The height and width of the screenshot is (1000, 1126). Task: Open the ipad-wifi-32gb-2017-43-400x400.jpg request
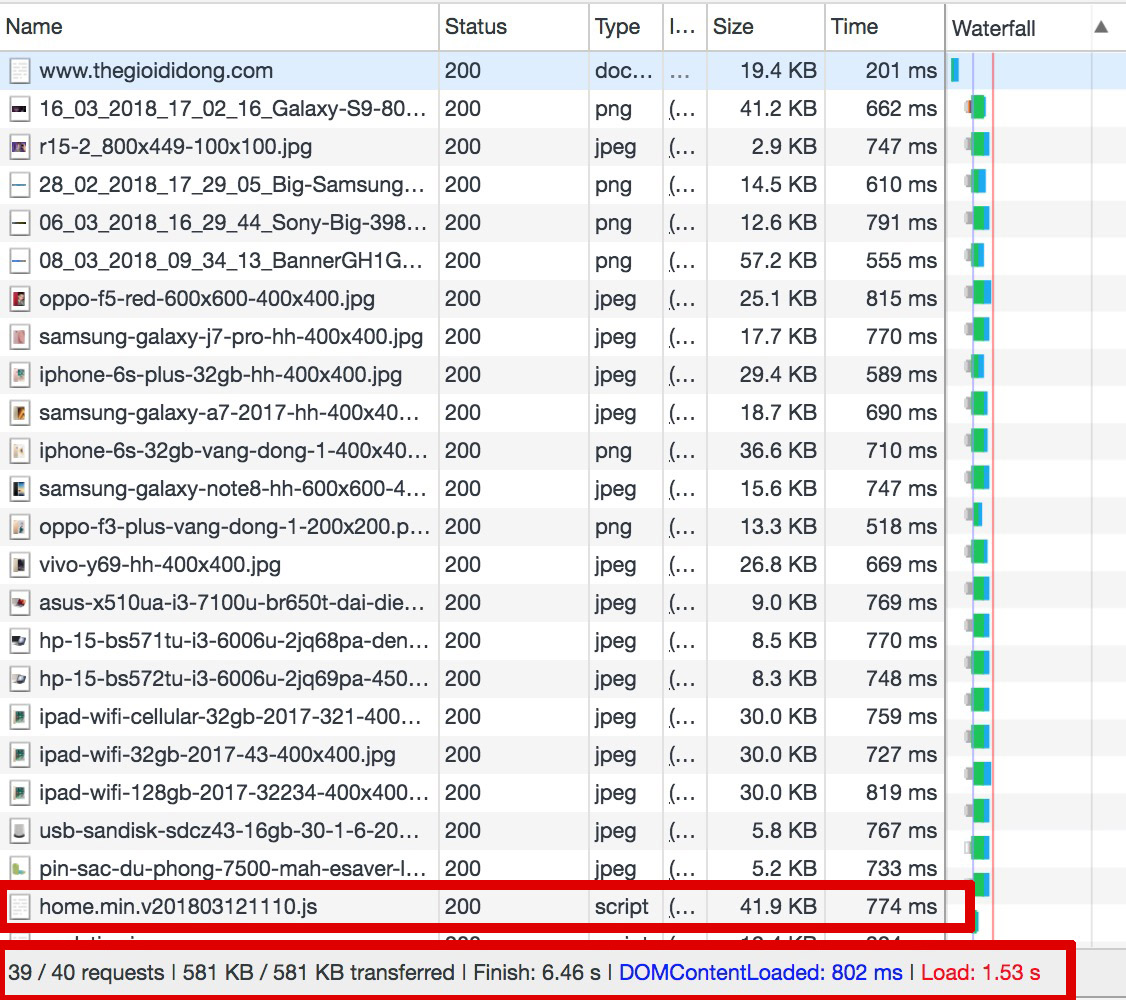pyautogui.click(x=217, y=755)
